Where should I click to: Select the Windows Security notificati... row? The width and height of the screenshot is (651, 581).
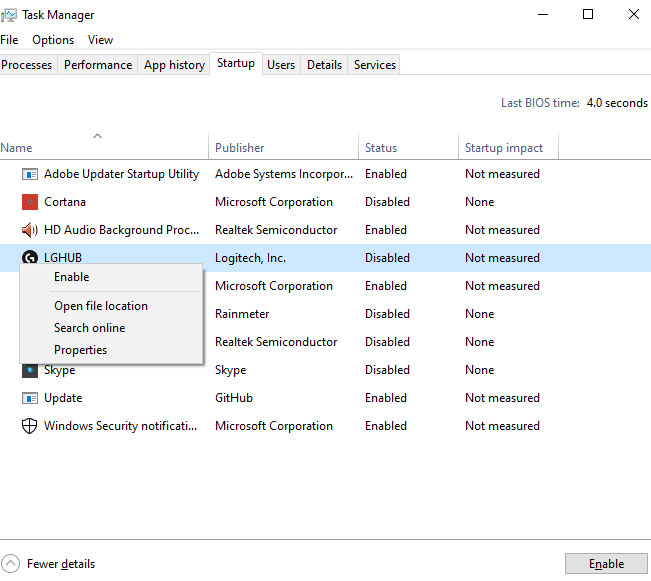coord(326,426)
